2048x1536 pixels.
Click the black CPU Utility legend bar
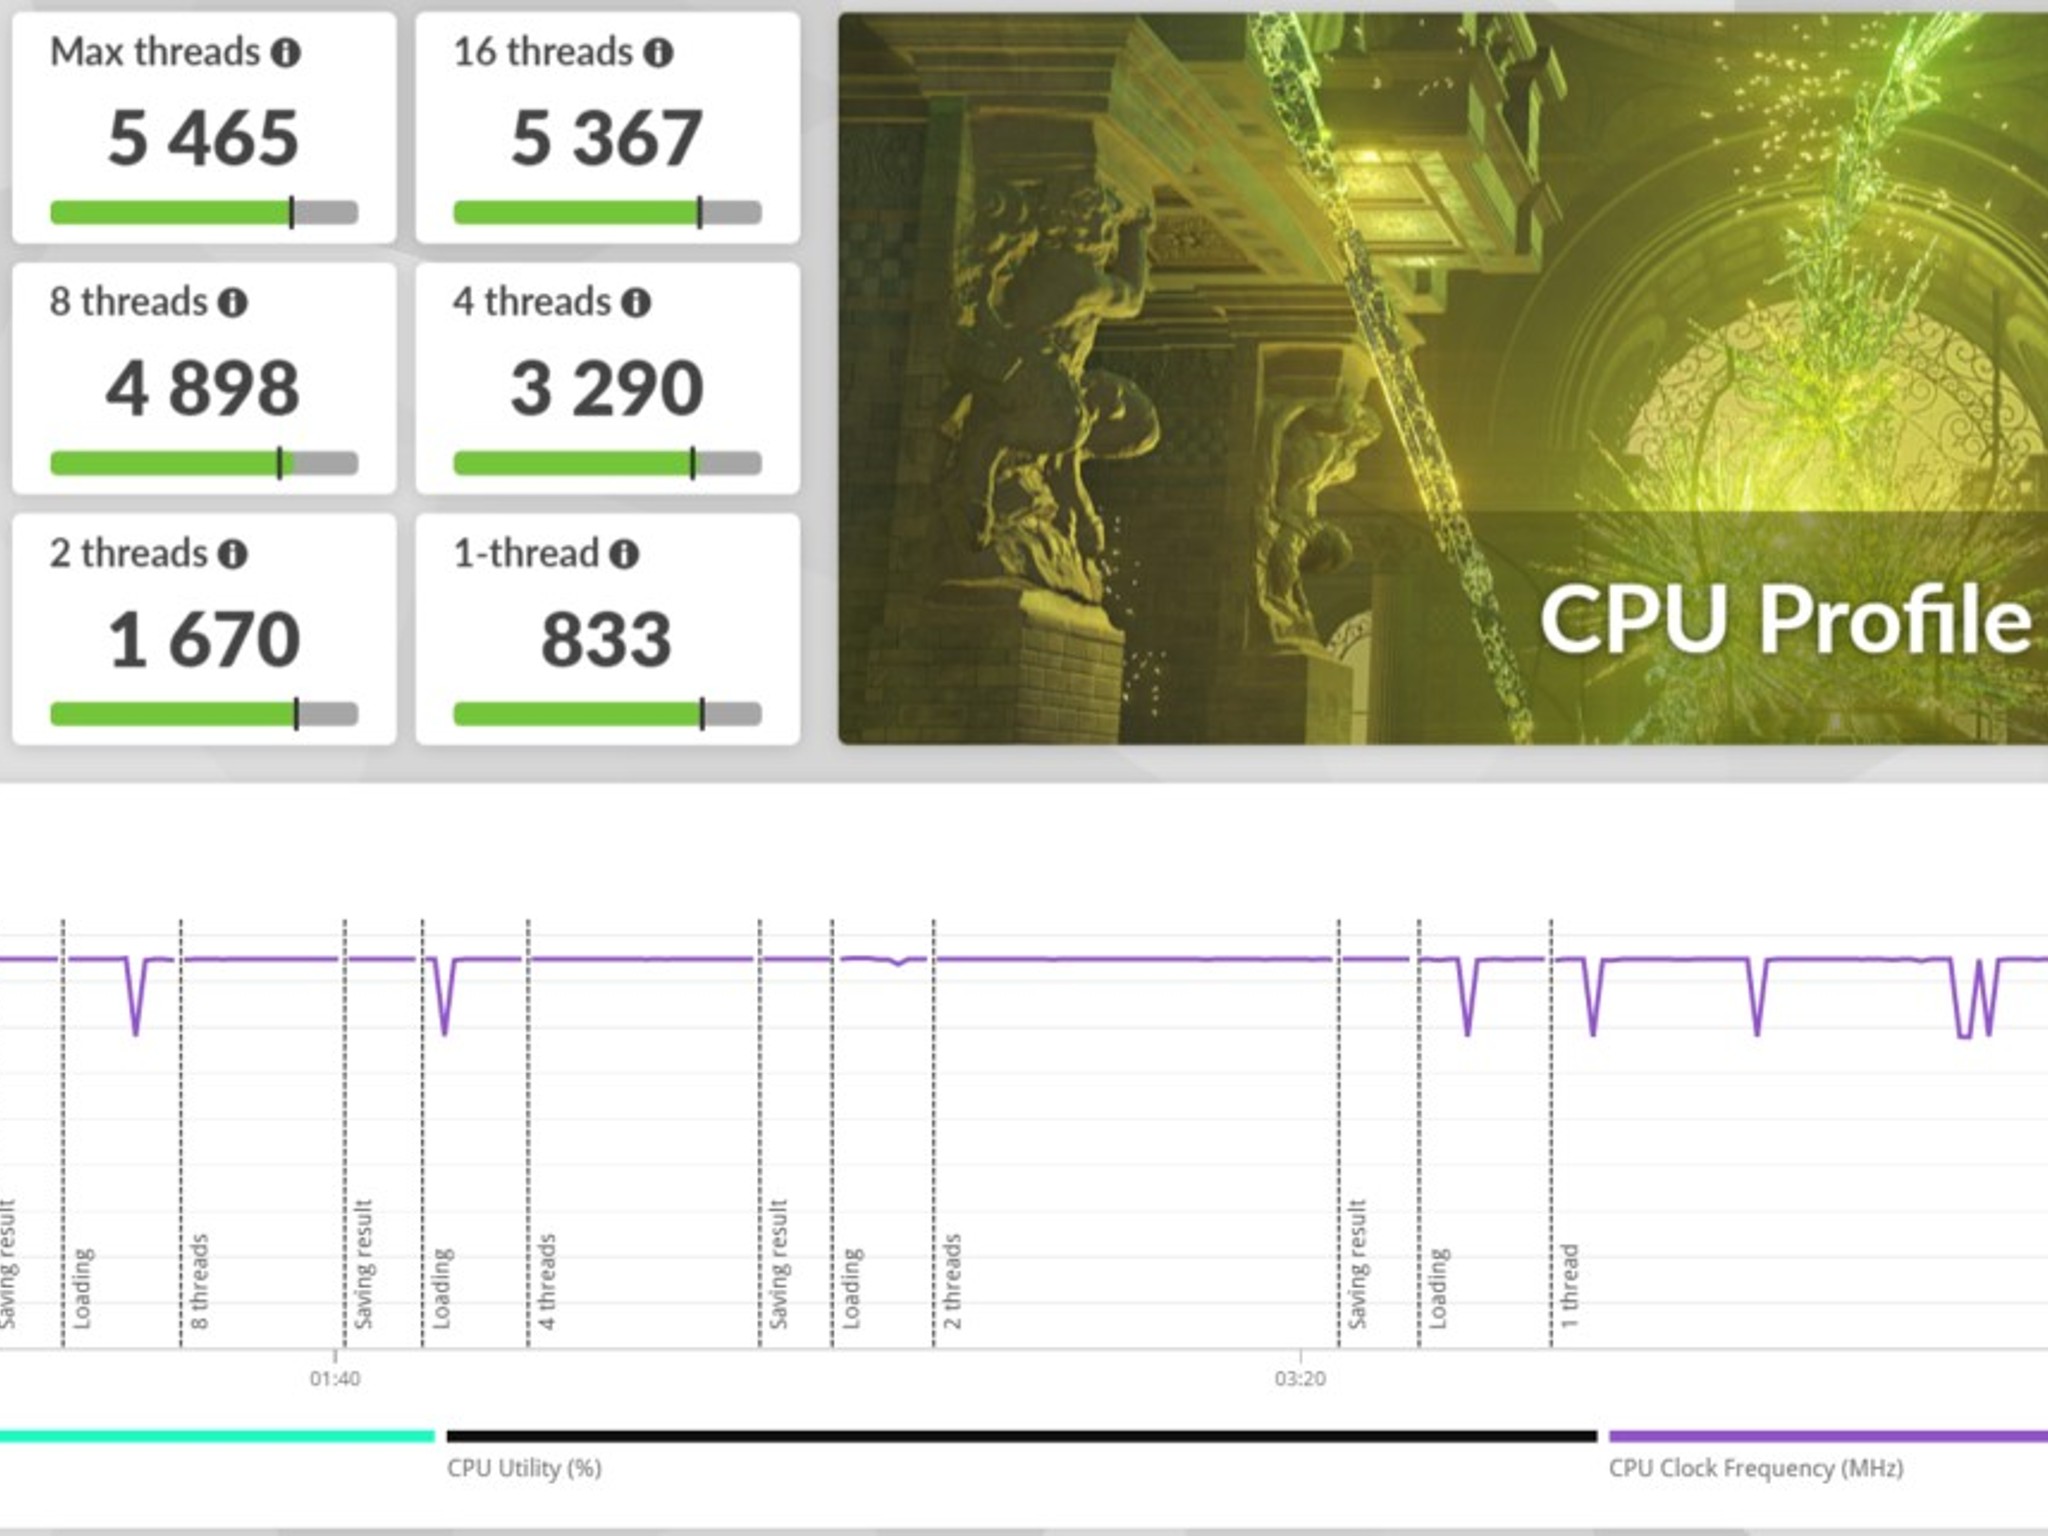[x=1021, y=1436]
